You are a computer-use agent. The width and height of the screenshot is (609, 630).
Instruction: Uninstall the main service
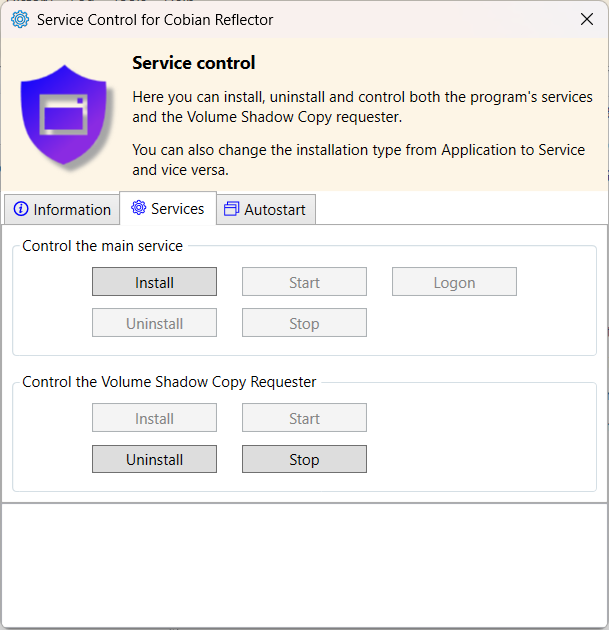pos(154,323)
